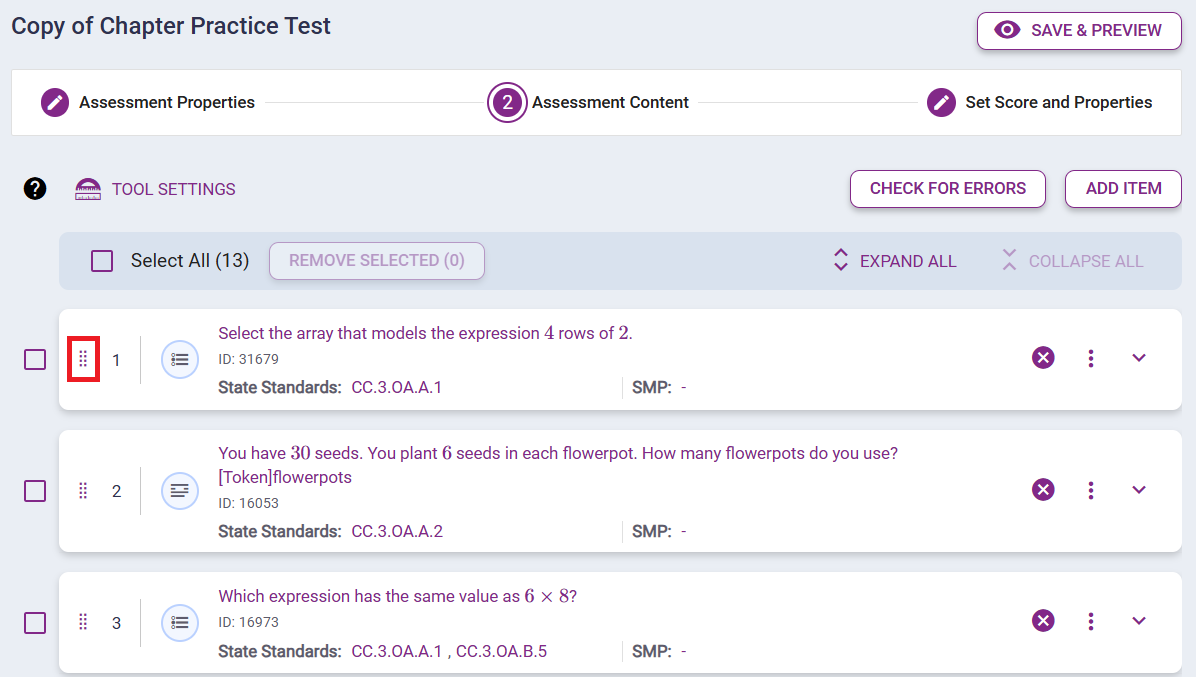This screenshot has width=1196, height=677.
Task: Click drag handle for item 1
Action: pyautogui.click(x=83, y=359)
